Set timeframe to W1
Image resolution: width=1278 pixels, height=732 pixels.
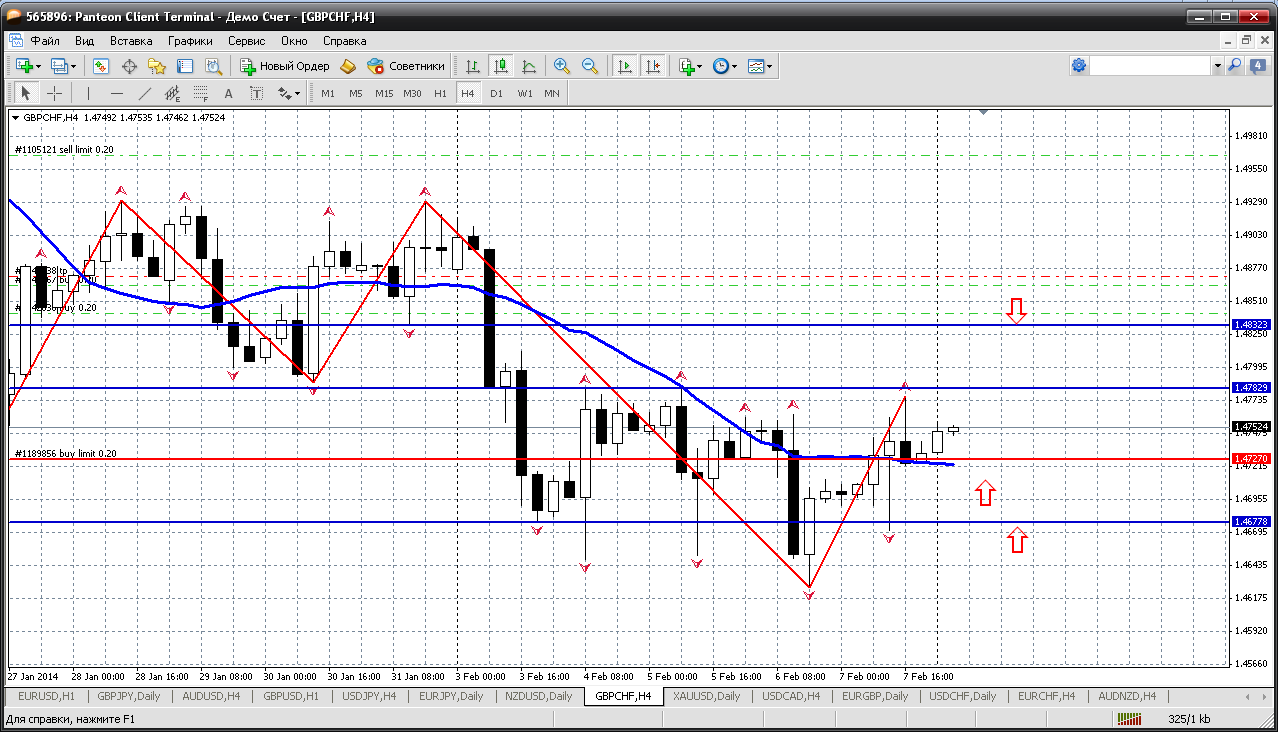524,93
